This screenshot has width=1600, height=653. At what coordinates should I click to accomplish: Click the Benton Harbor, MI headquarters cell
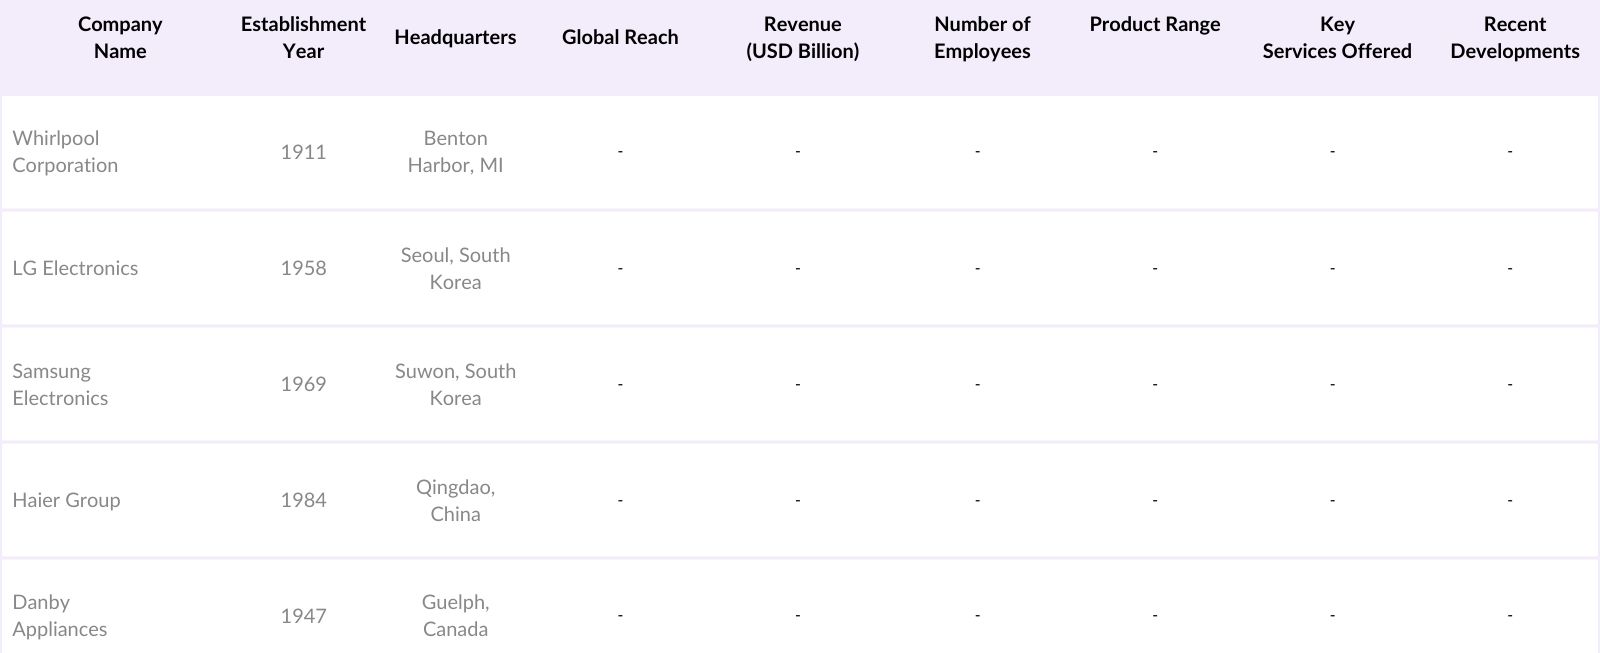[455, 152]
